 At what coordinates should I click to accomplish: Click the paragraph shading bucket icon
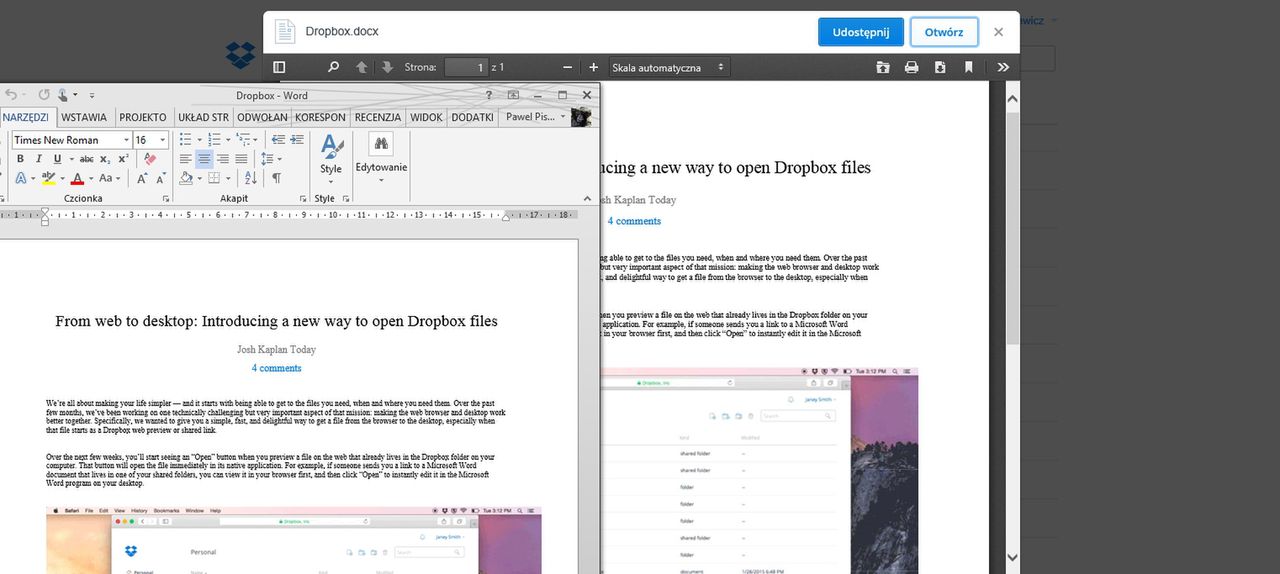(x=186, y=178)
